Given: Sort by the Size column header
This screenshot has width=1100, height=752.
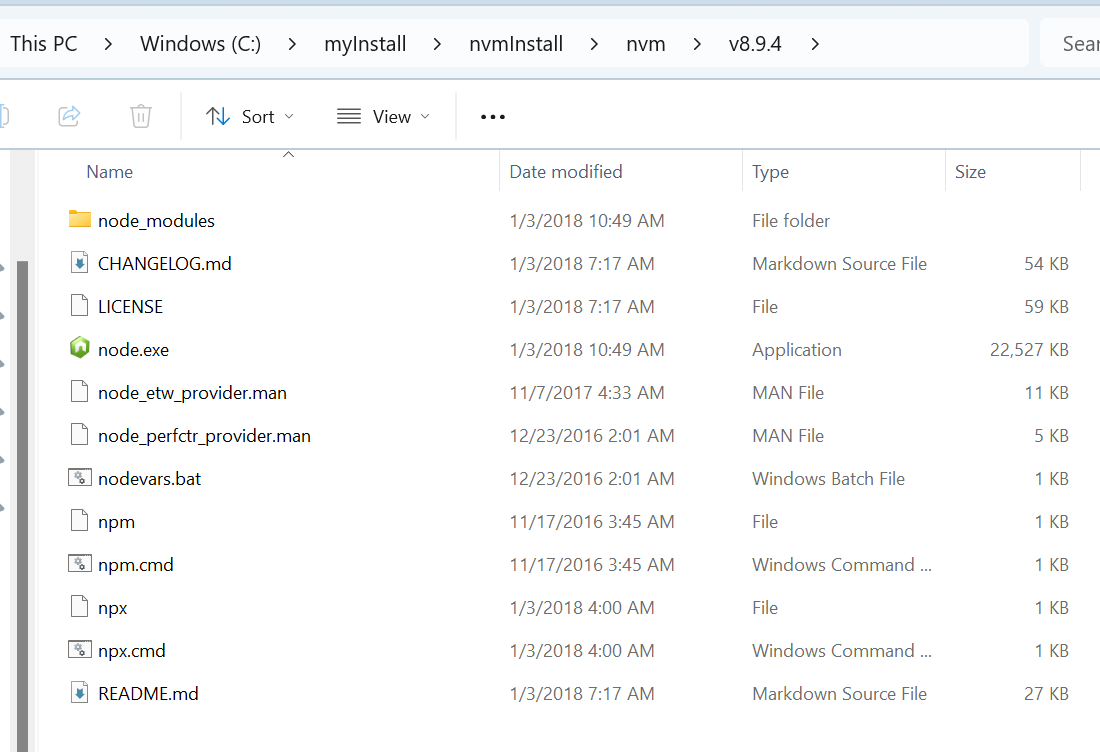Looking at the screenshot, I should (970, 172).
